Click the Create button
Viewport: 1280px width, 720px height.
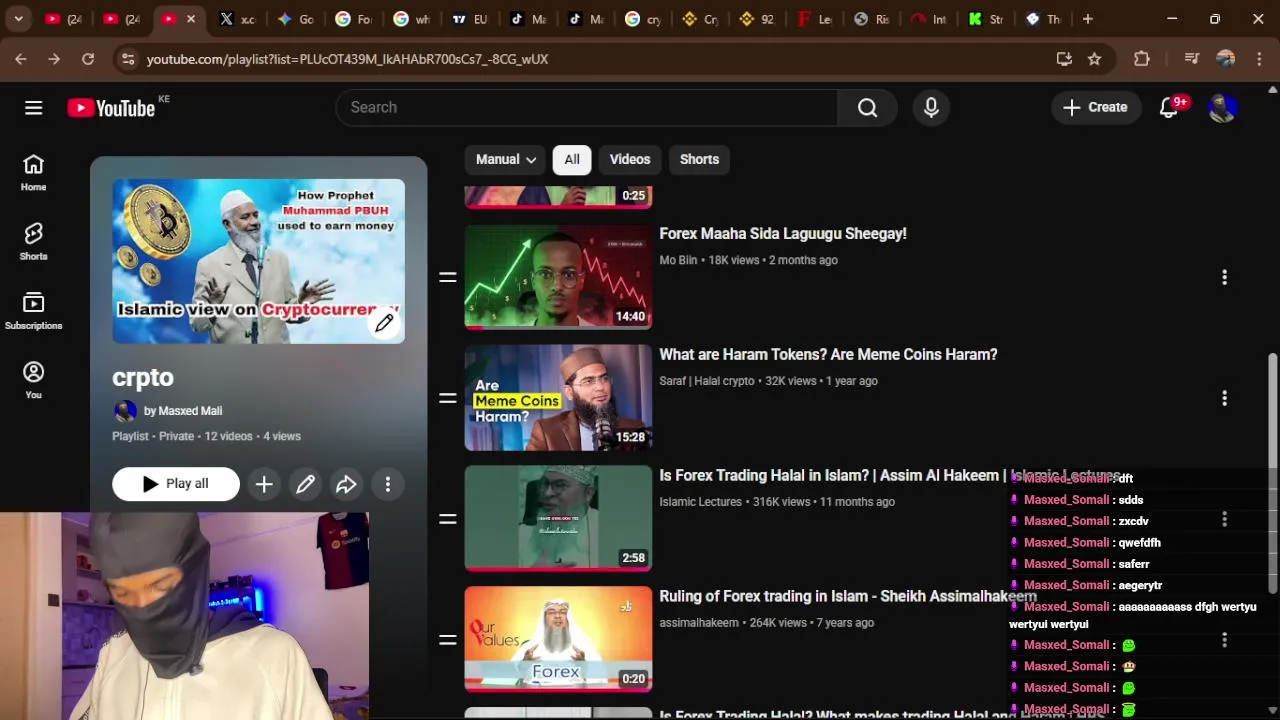tap(1096, 107)
